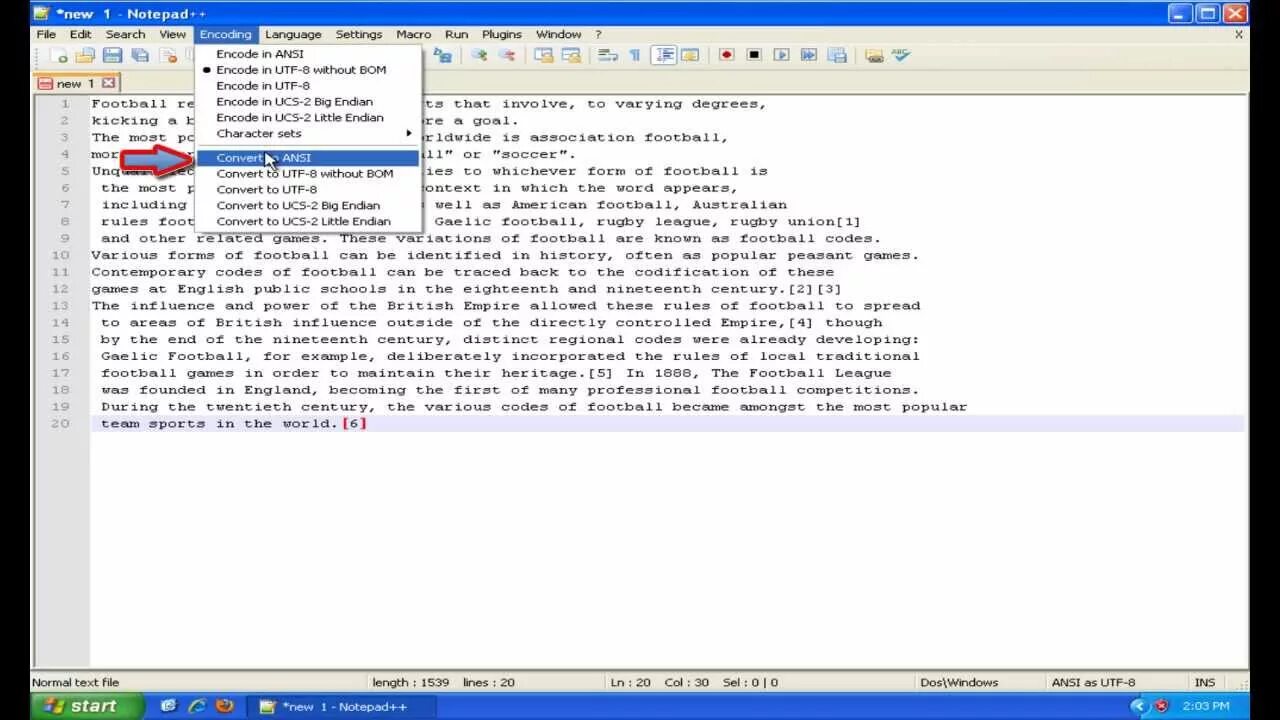The height and width of the screenshot is (720, 1280).
Task: Click the INS status bar indicator
Action: 1205,682
